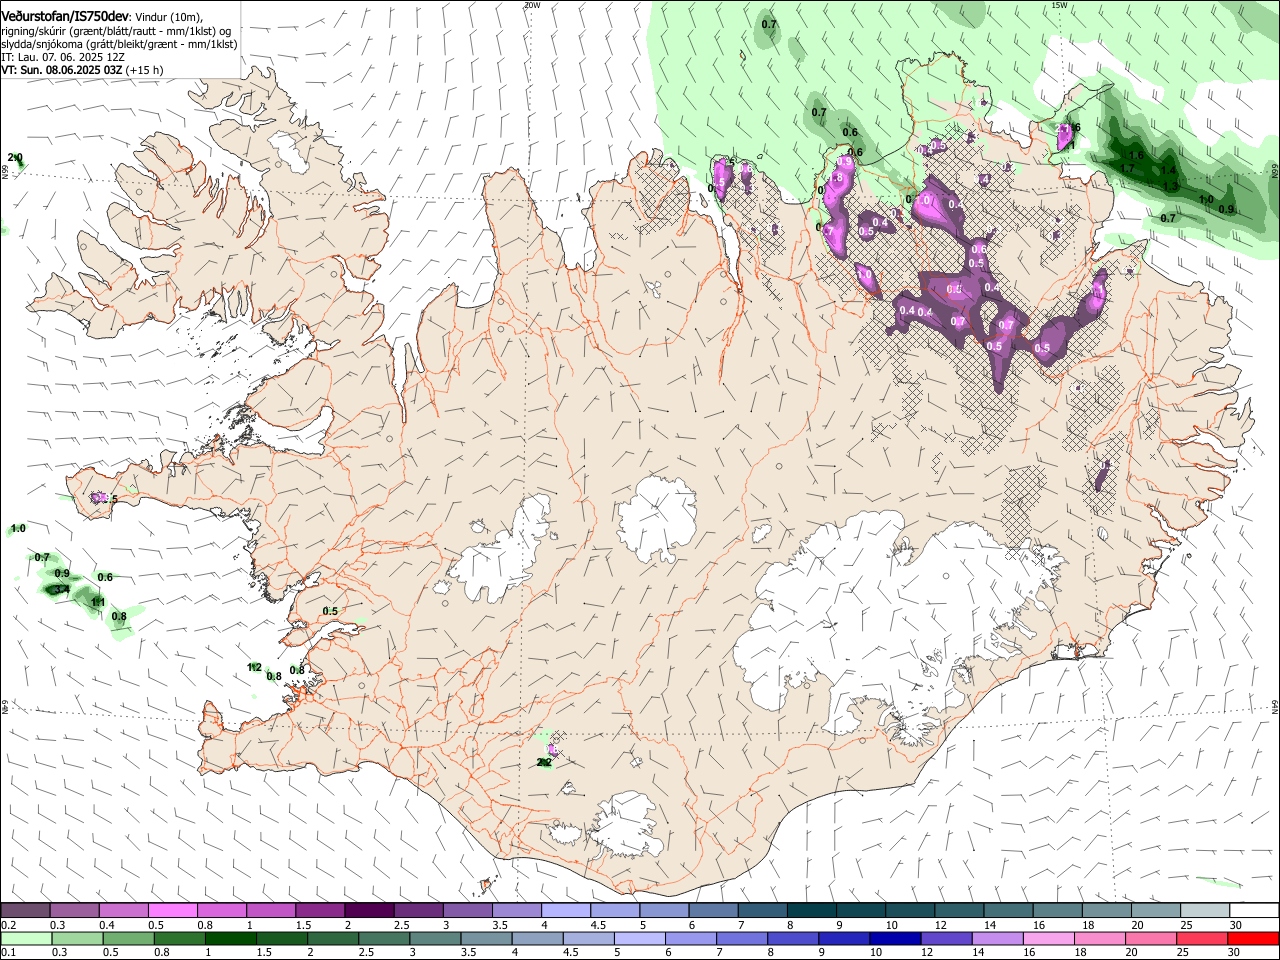Pick the rain scale swatch starting at 12
Screen dimensions: 1280x960
(x=945, y=938)
